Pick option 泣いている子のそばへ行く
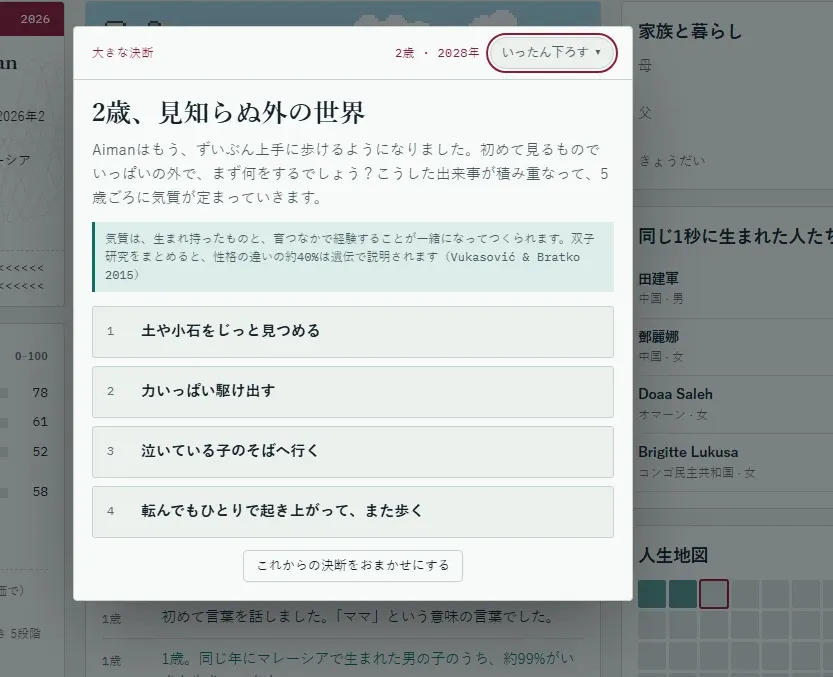Screen dimensions: 833x677 353,452
